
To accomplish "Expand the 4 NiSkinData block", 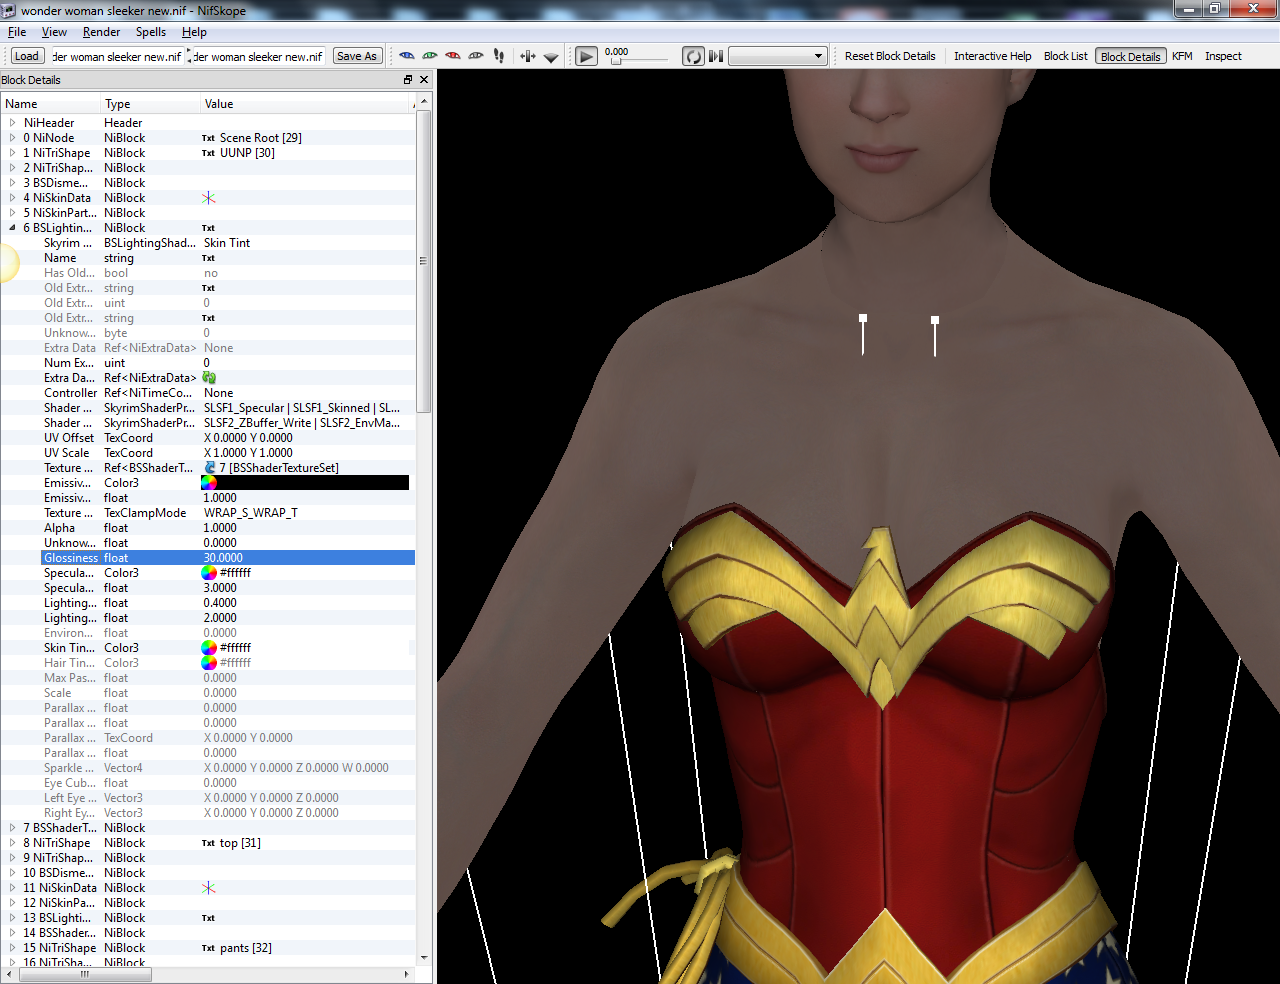I will (x=13, y=198).
